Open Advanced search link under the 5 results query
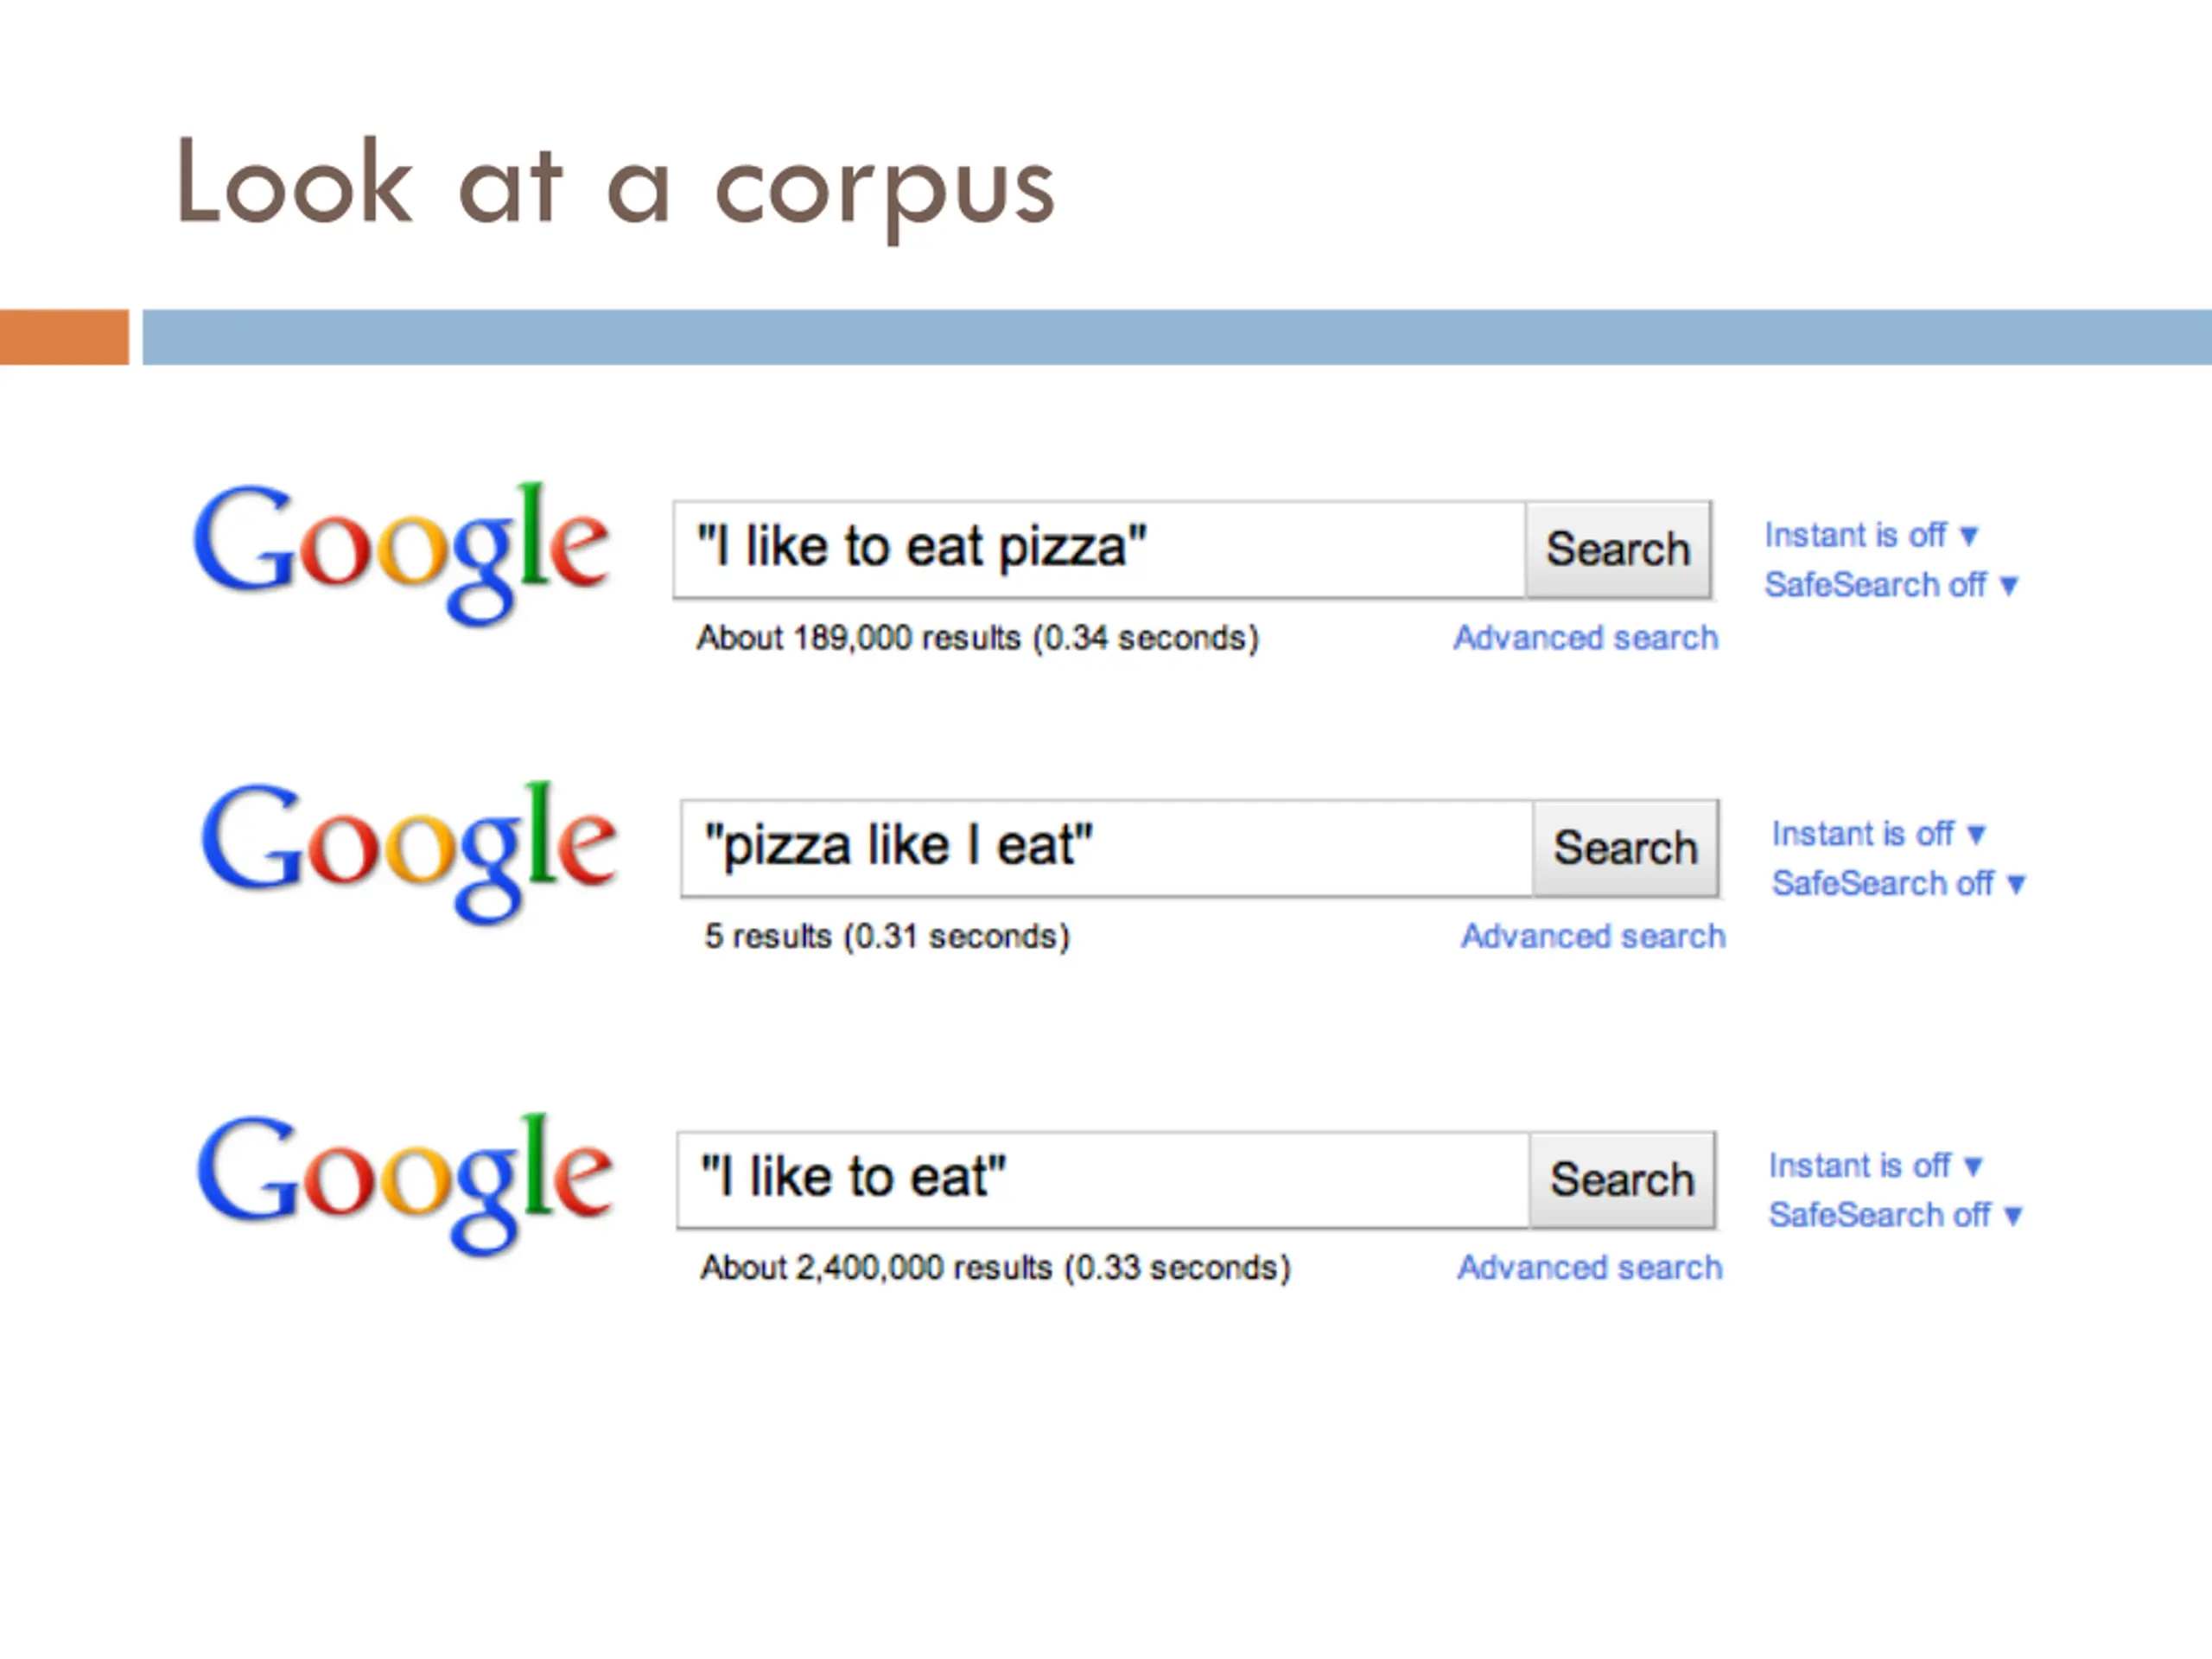This screenshot has height=1659, width=2212. tap(1592, 936)
